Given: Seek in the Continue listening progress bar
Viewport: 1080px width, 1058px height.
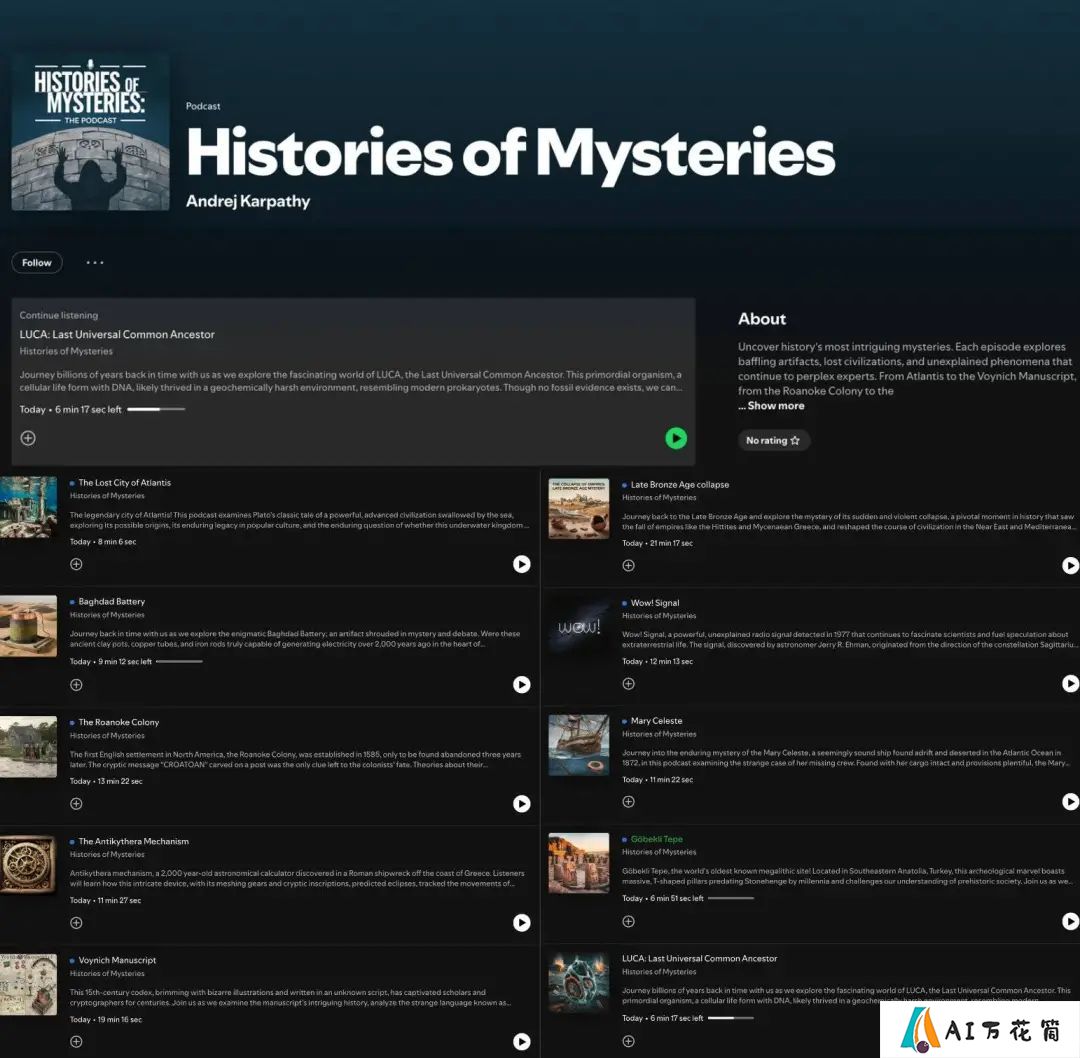Looking at the screenshot, I should coord(156,409).
